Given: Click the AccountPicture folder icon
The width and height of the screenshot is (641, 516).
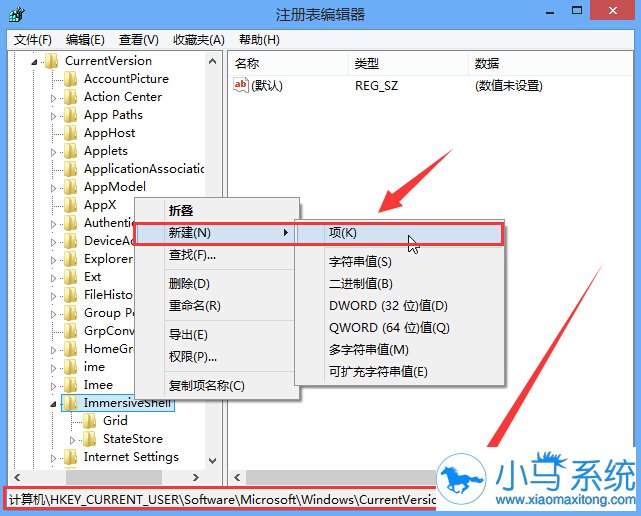Looking at the screenshot, I should [x=70, y=79].
